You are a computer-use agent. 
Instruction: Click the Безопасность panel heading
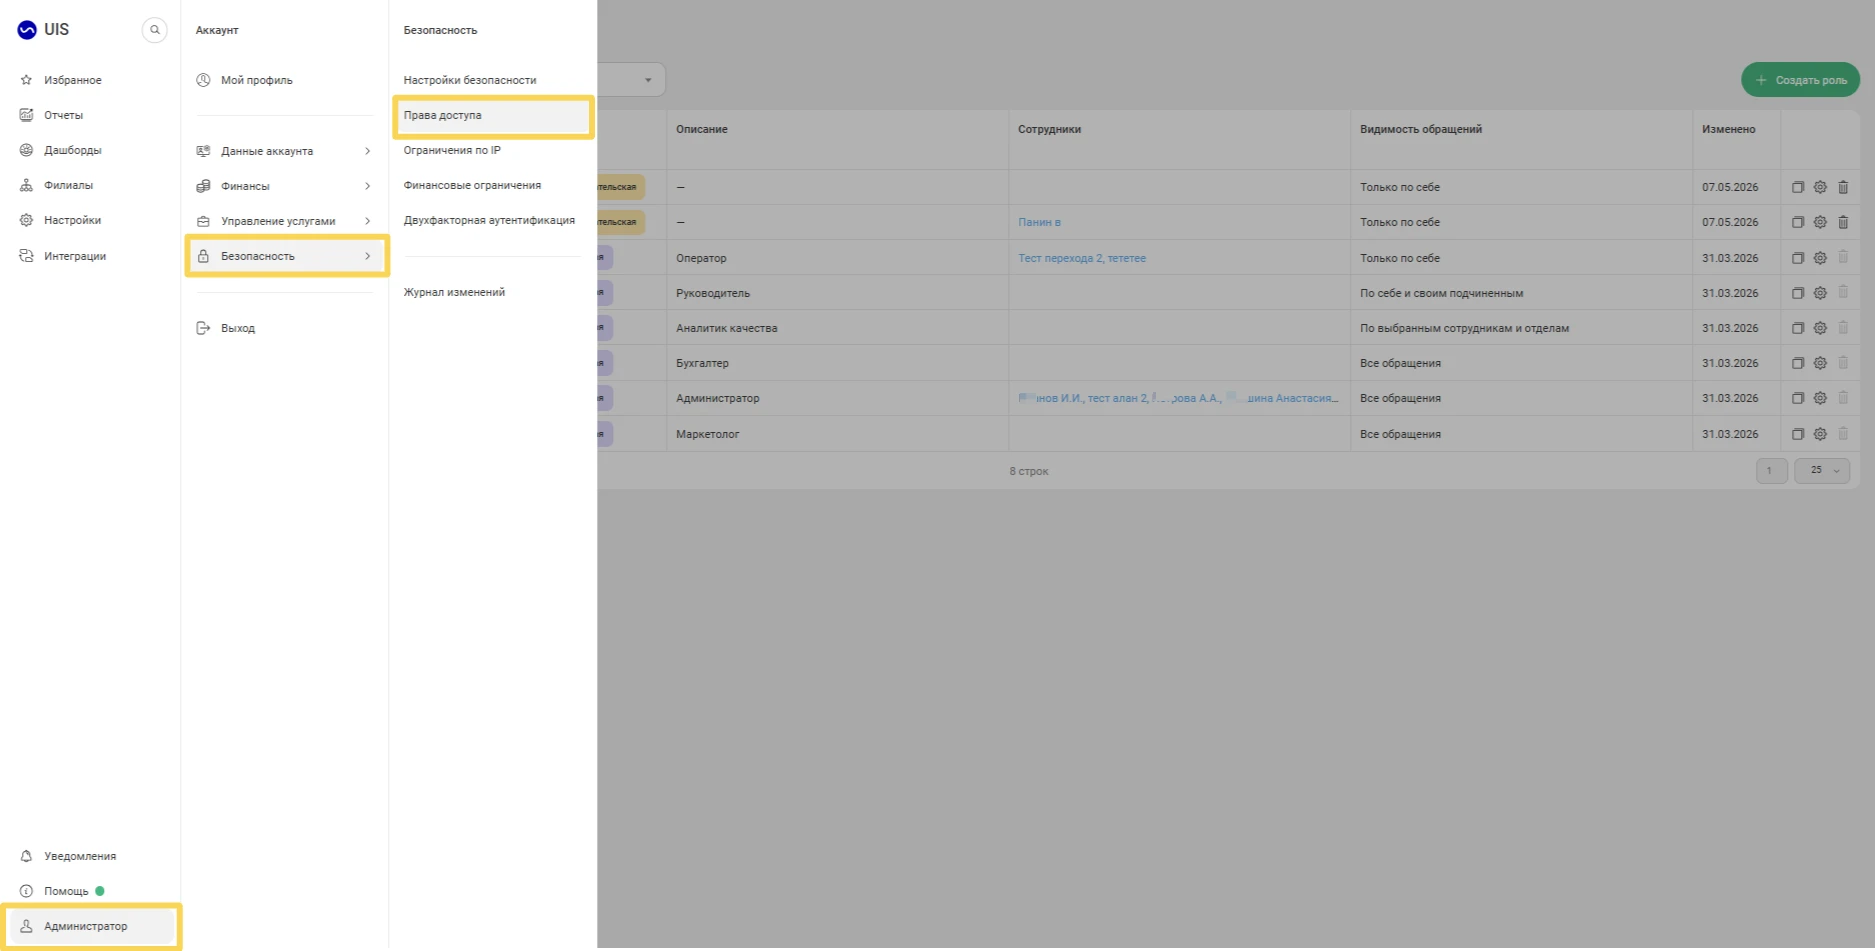440,30
